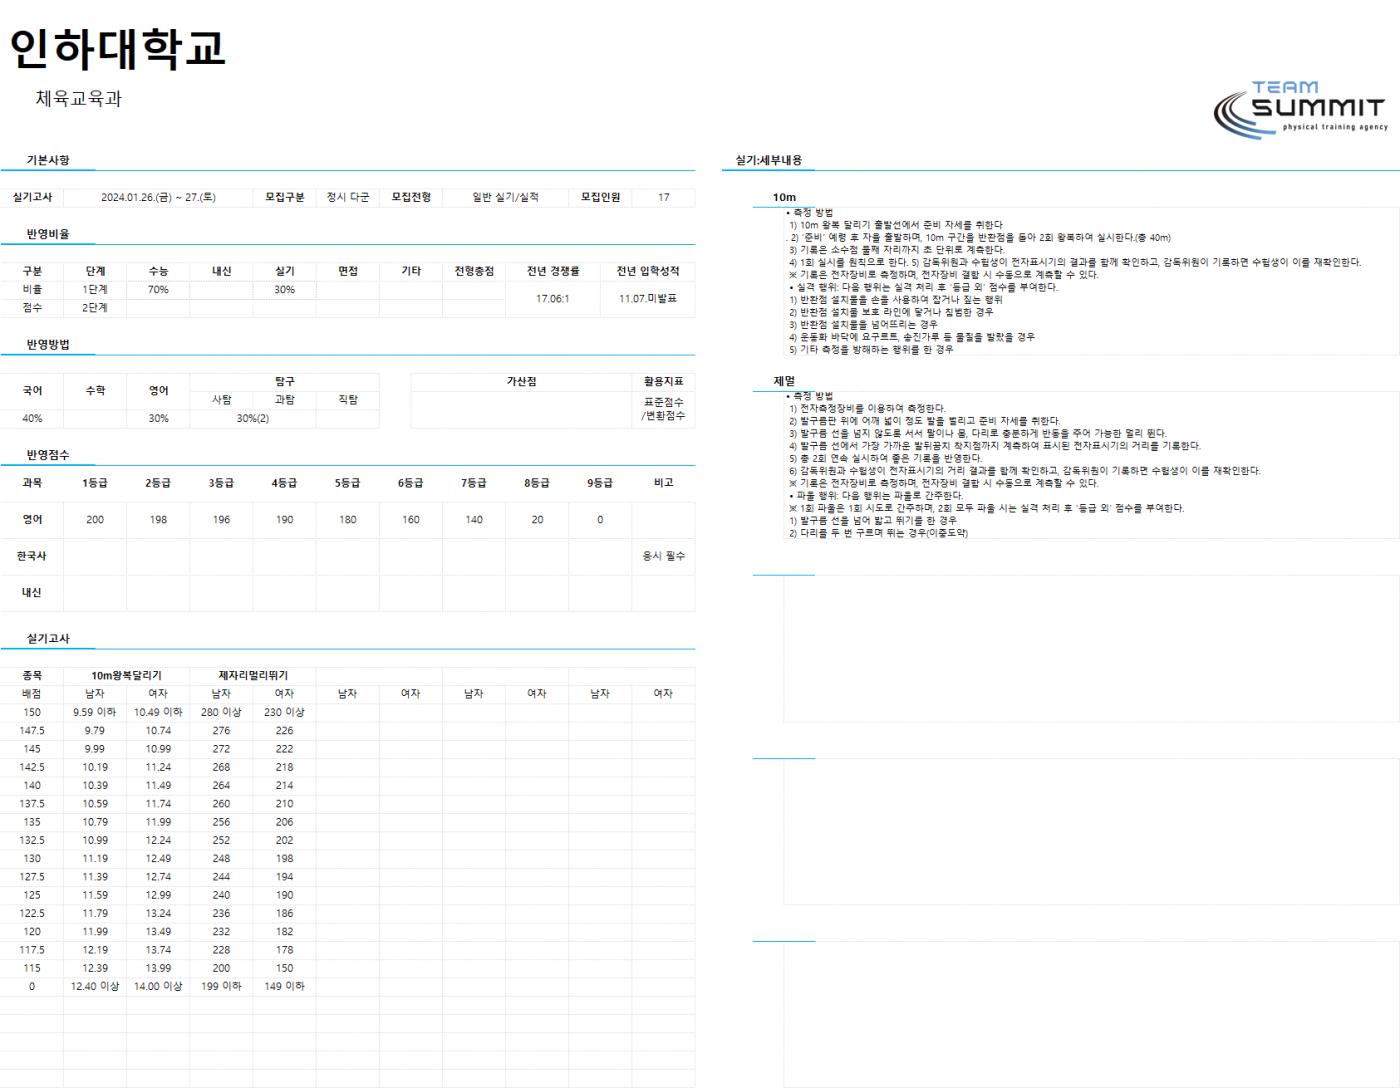The image size is (1400, 1088).
Task: Click the 280 이상 record cell
Action: coord(221,712)
